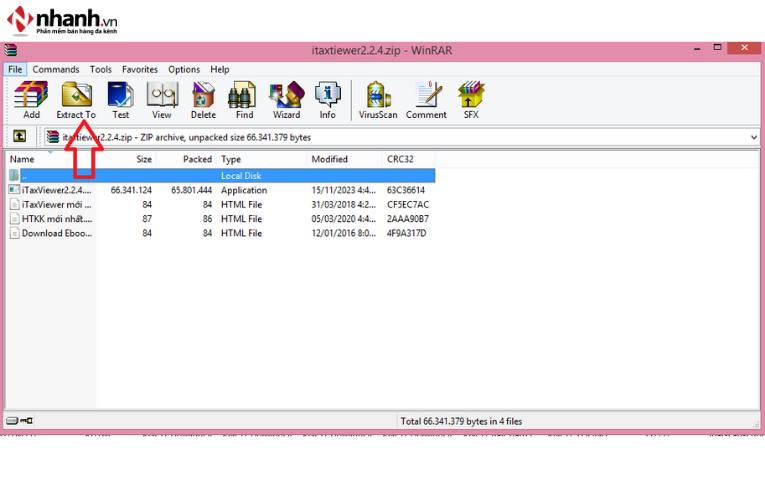
Task: Run the Test archive tool
Action: click(x=121, y=100)
